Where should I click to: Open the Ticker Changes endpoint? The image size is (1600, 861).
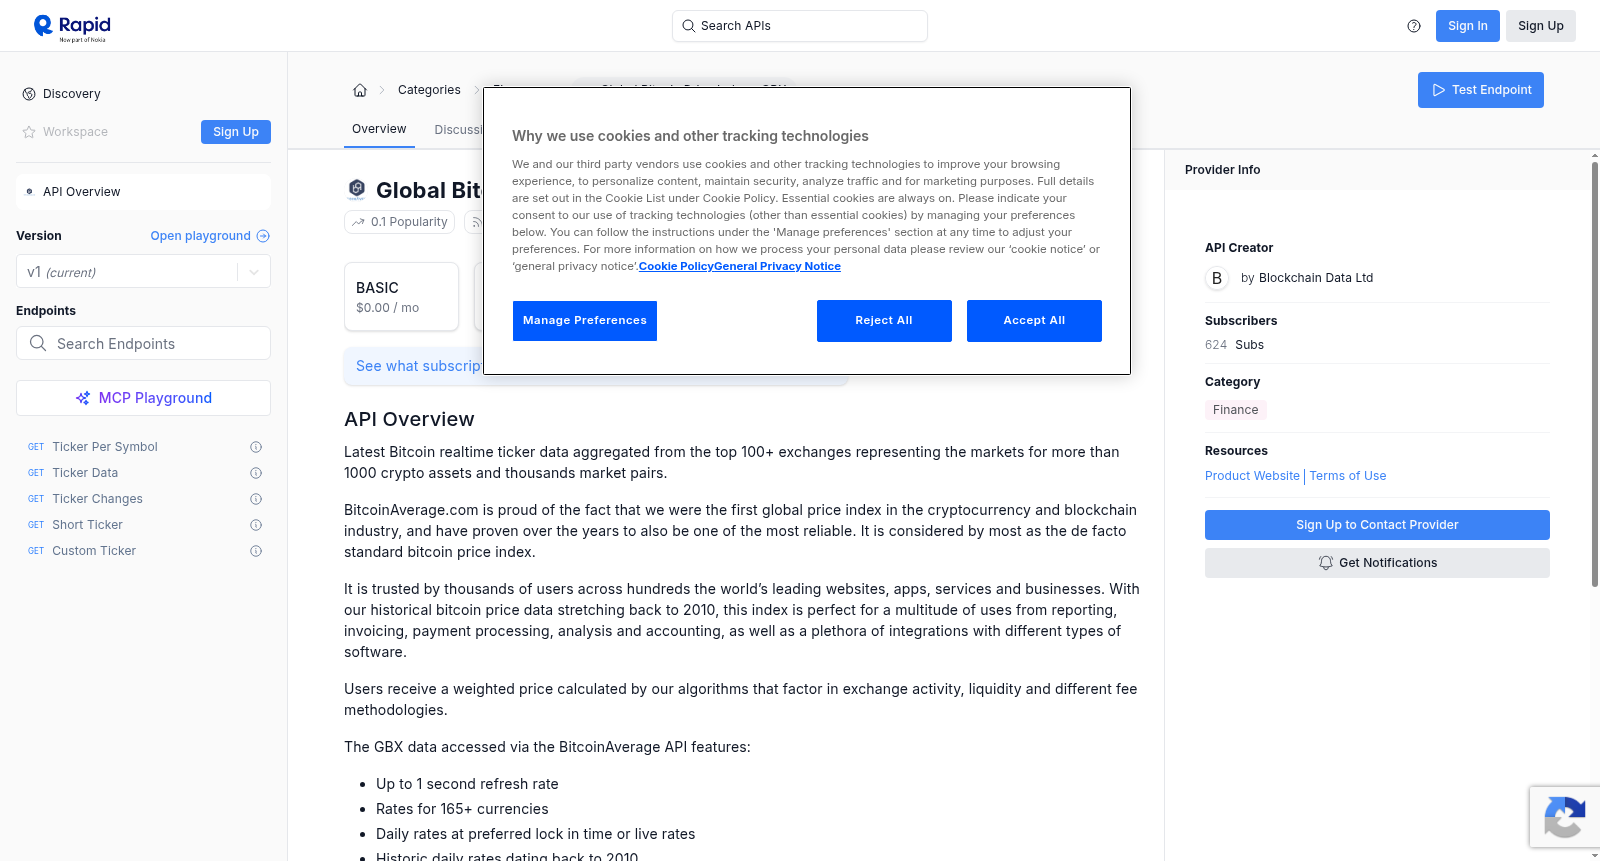(97, 499)
